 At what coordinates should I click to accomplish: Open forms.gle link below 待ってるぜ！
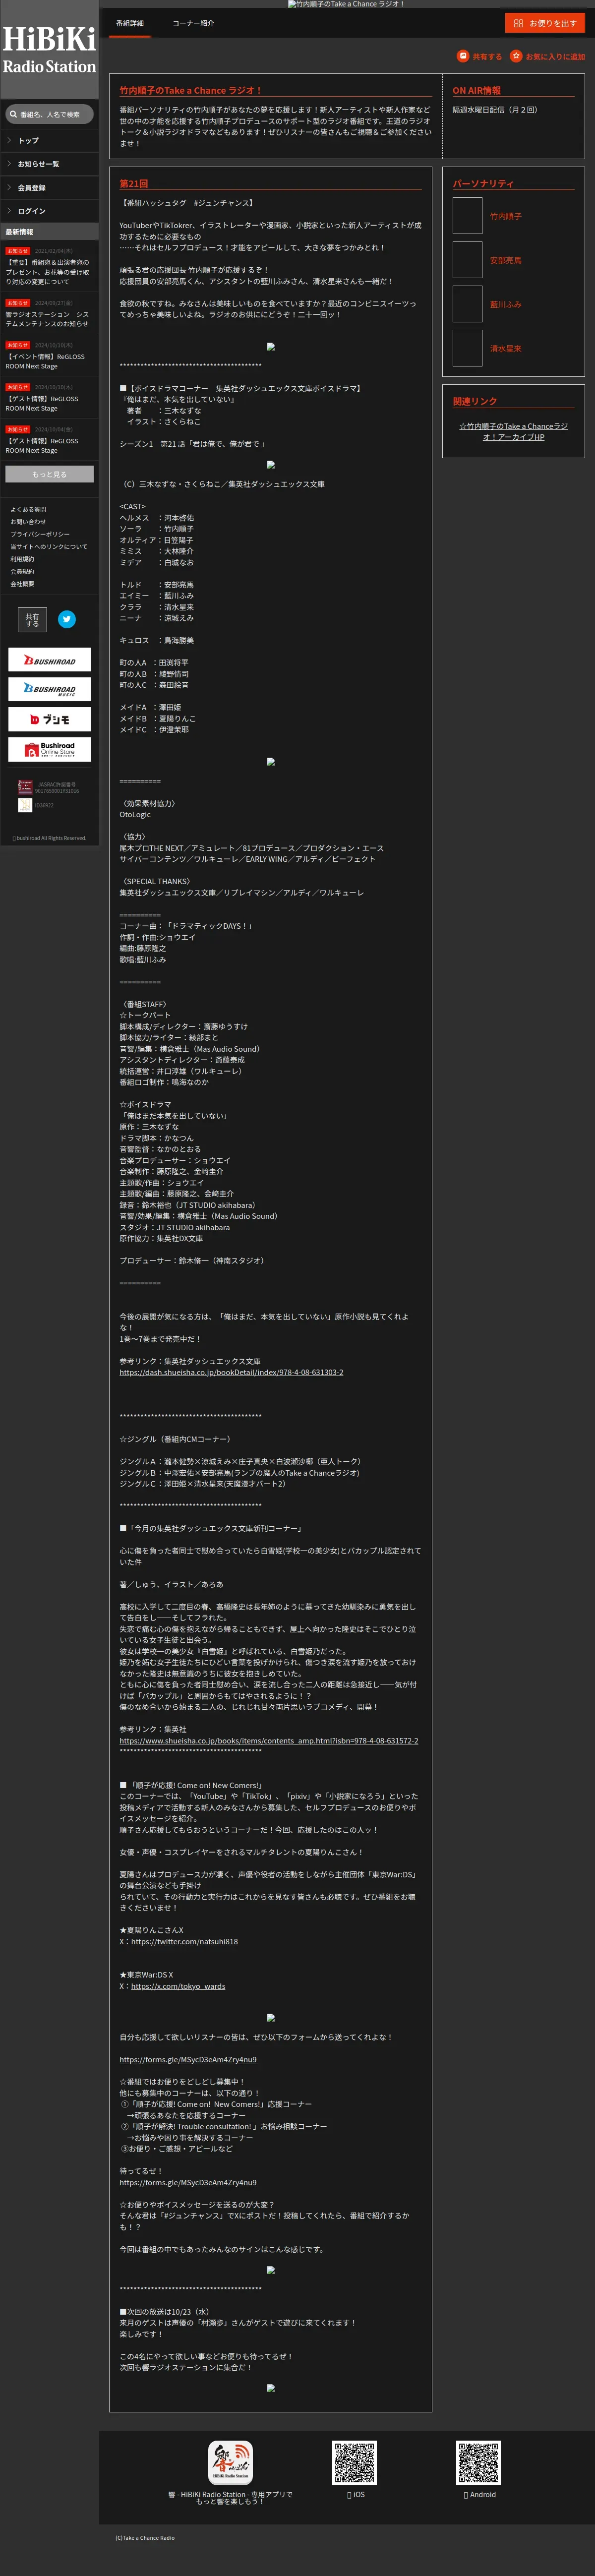[188, 2182]
